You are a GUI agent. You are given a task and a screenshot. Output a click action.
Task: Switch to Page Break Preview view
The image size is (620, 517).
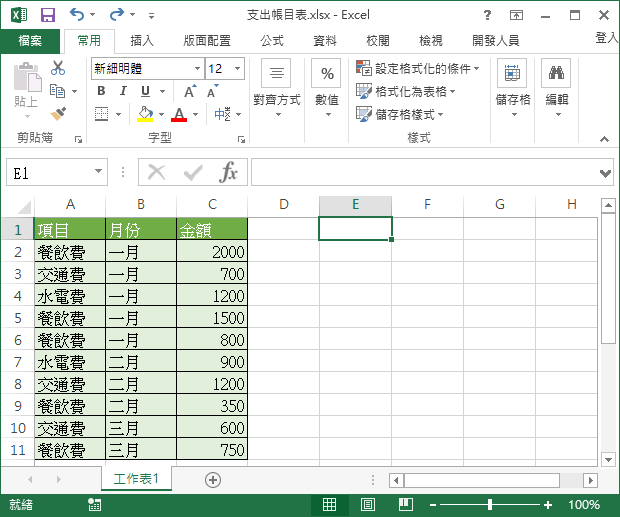pos(406,505)
